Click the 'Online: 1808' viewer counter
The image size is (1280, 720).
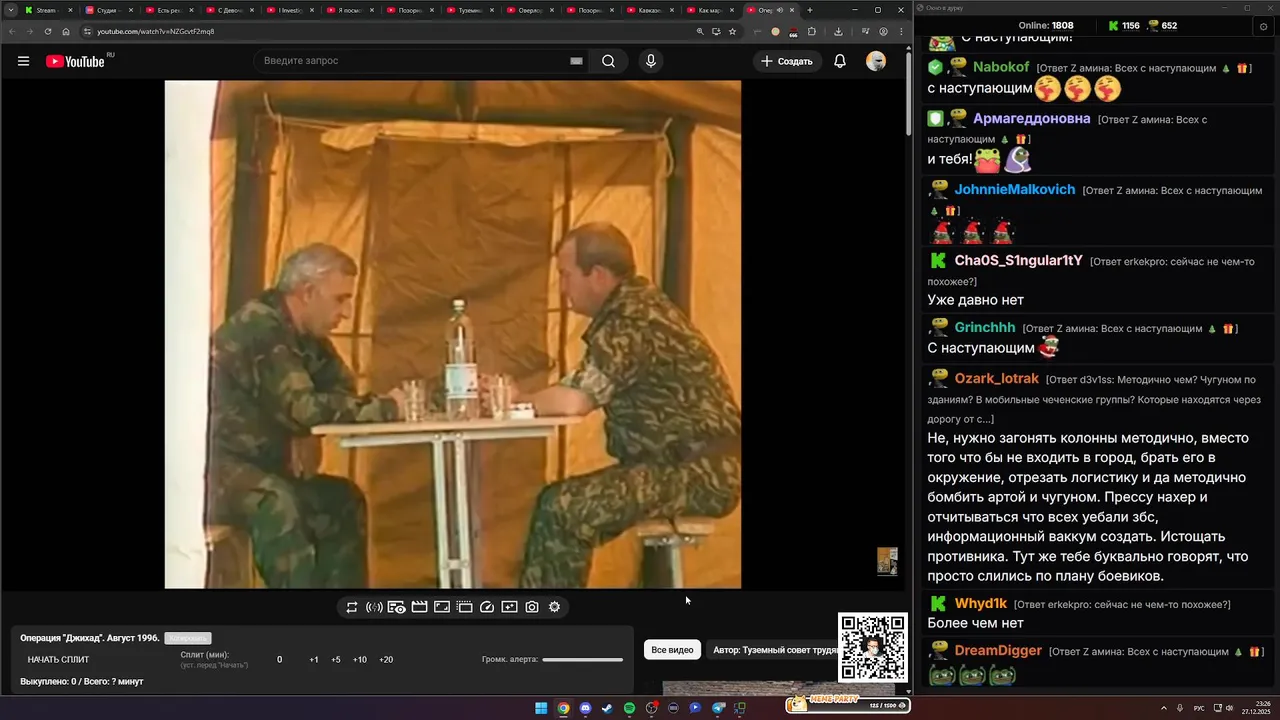(1046, 26)
